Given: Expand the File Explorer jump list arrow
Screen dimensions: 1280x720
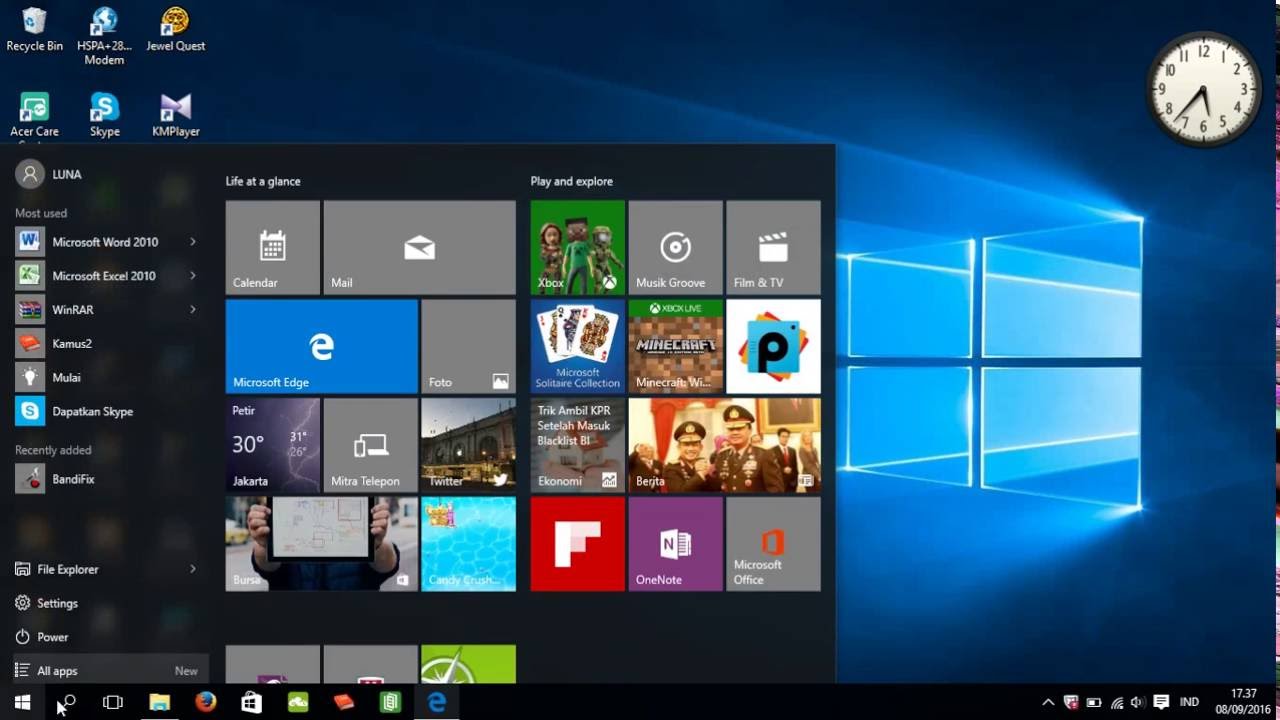Looking at the screenshot, I should click(193, 569).
